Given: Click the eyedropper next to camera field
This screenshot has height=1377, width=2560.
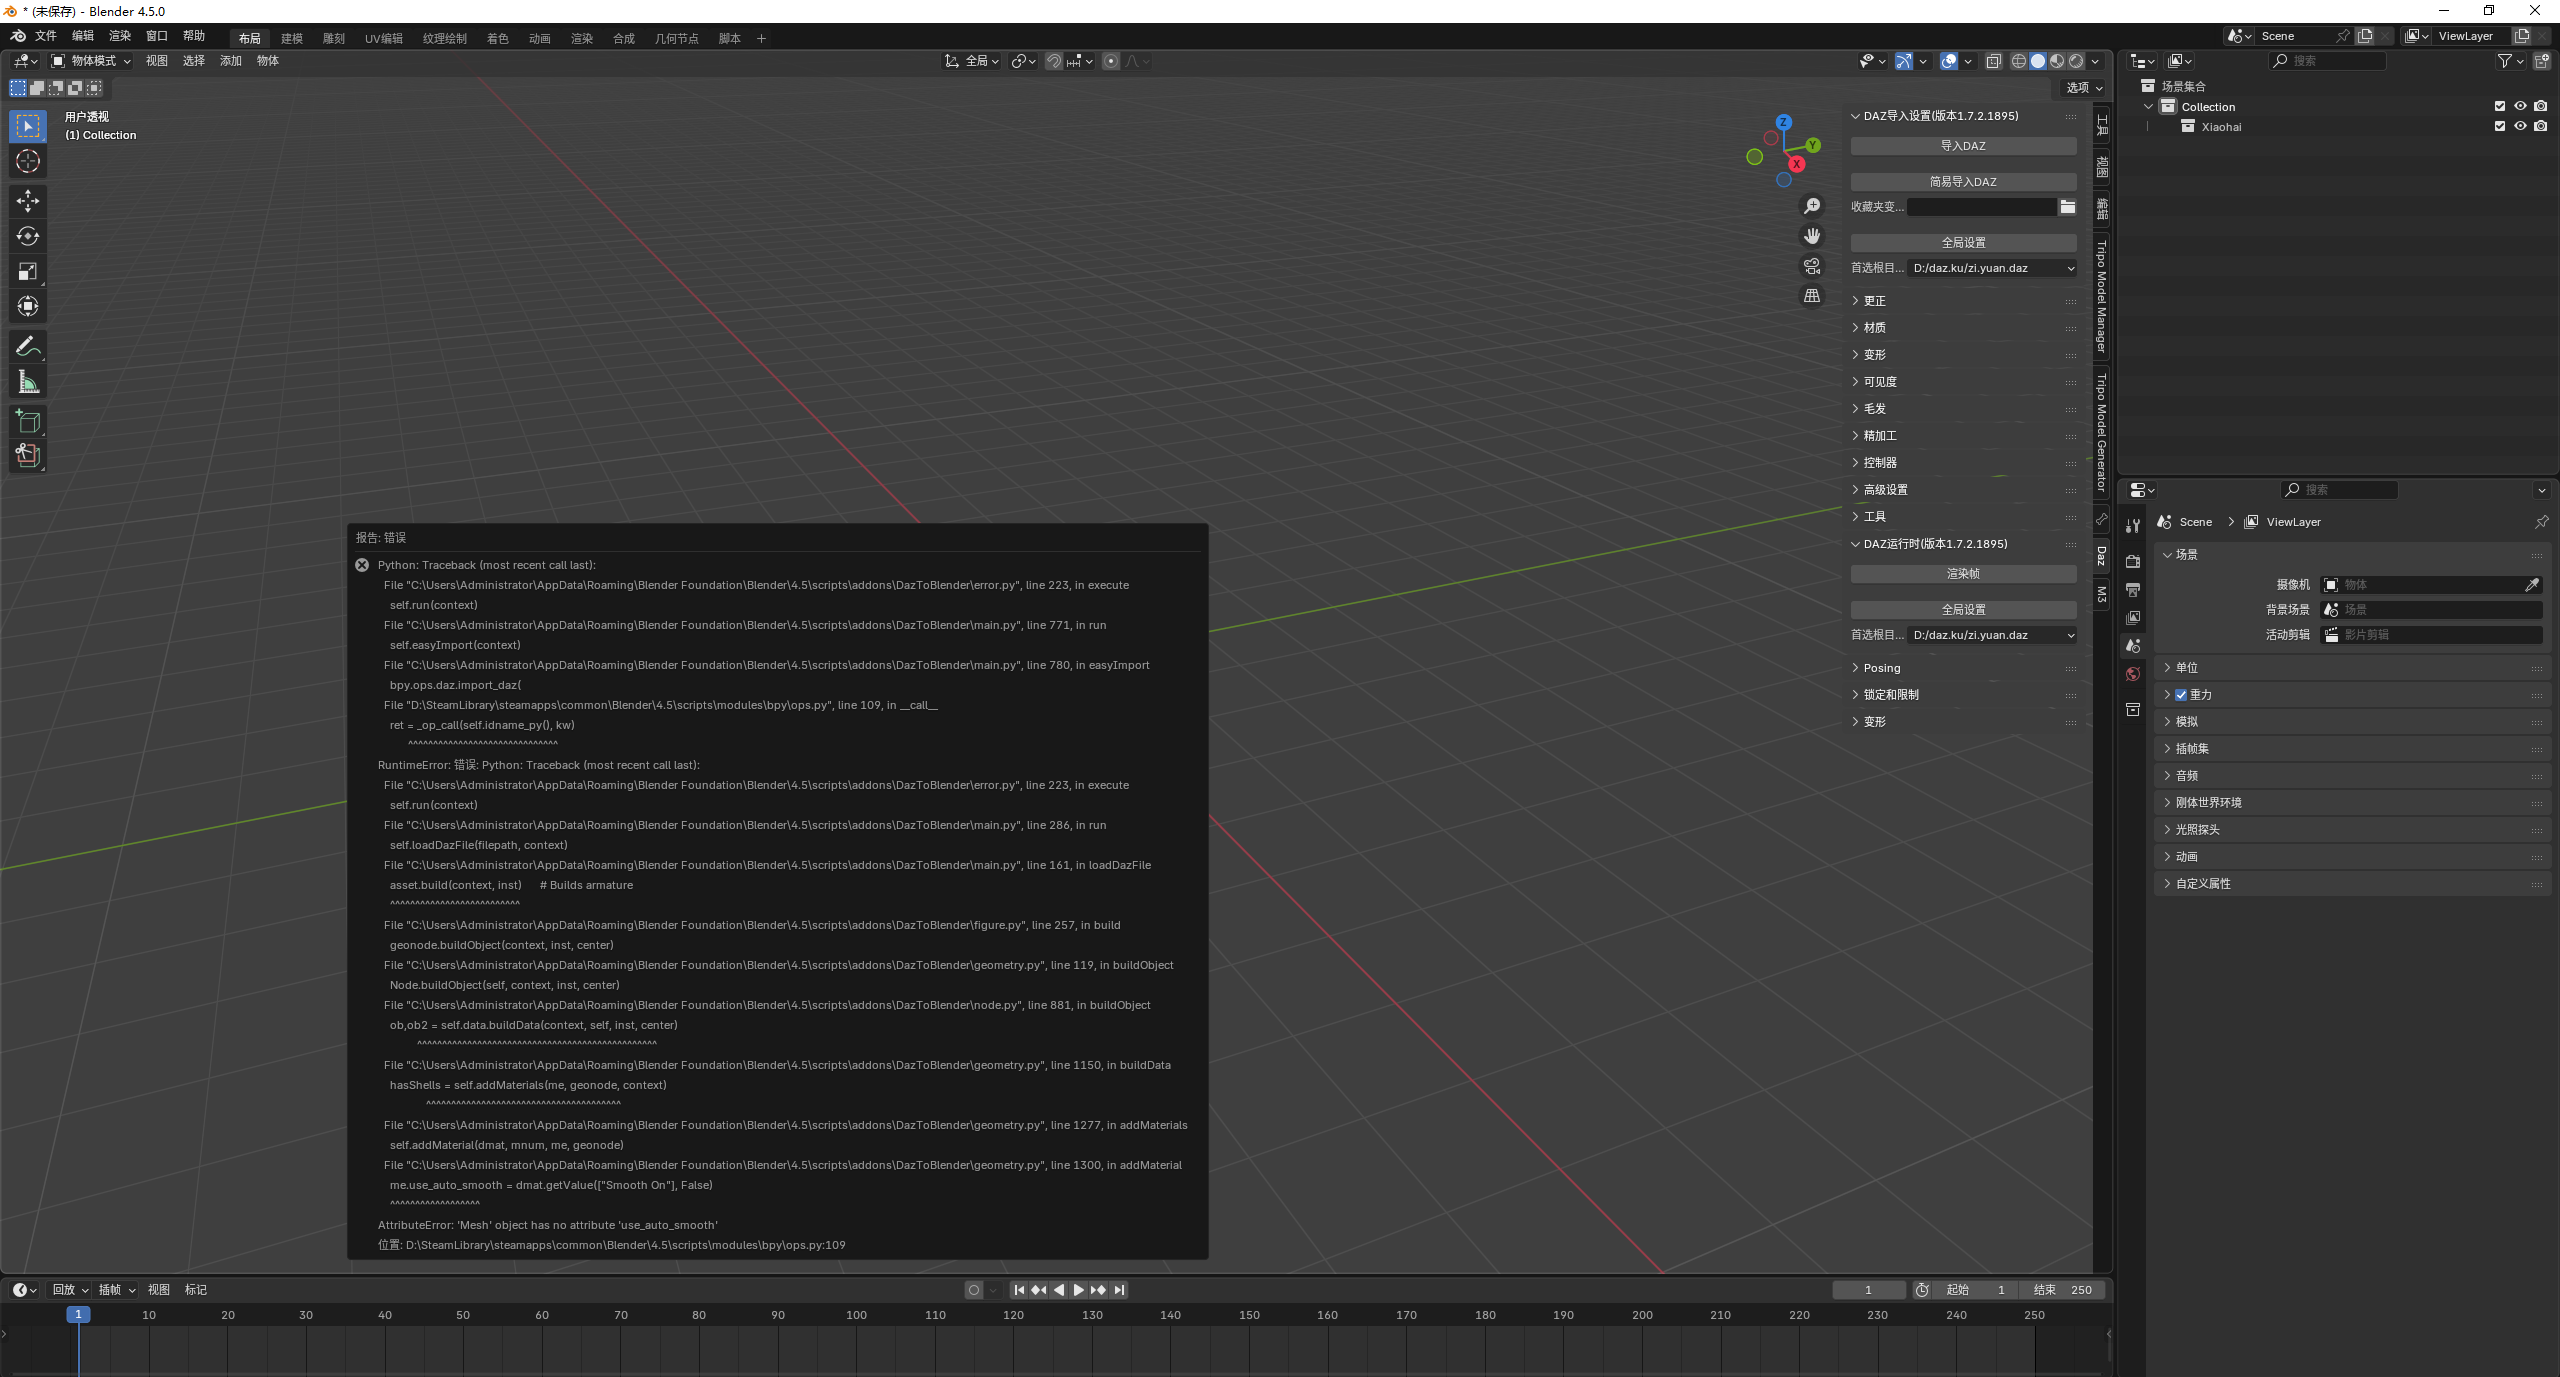Looking at the screenshot, I should click(x=2532, y=585).
